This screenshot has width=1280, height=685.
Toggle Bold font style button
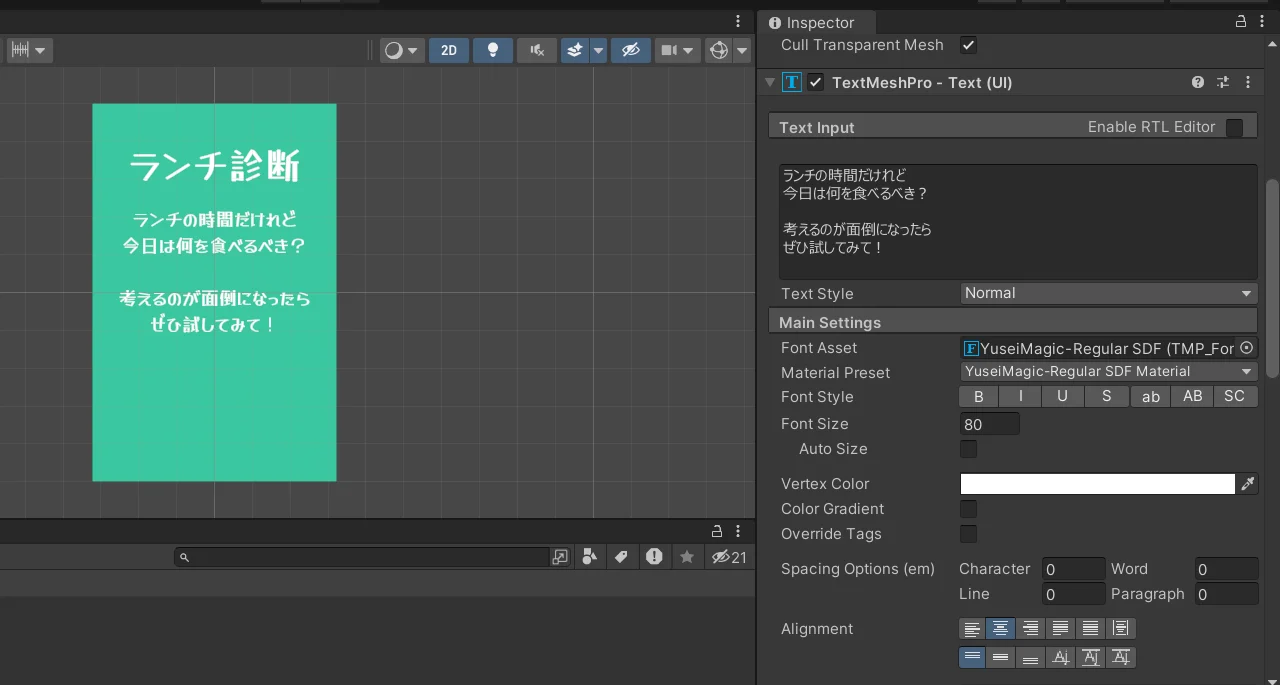[979, 397]
